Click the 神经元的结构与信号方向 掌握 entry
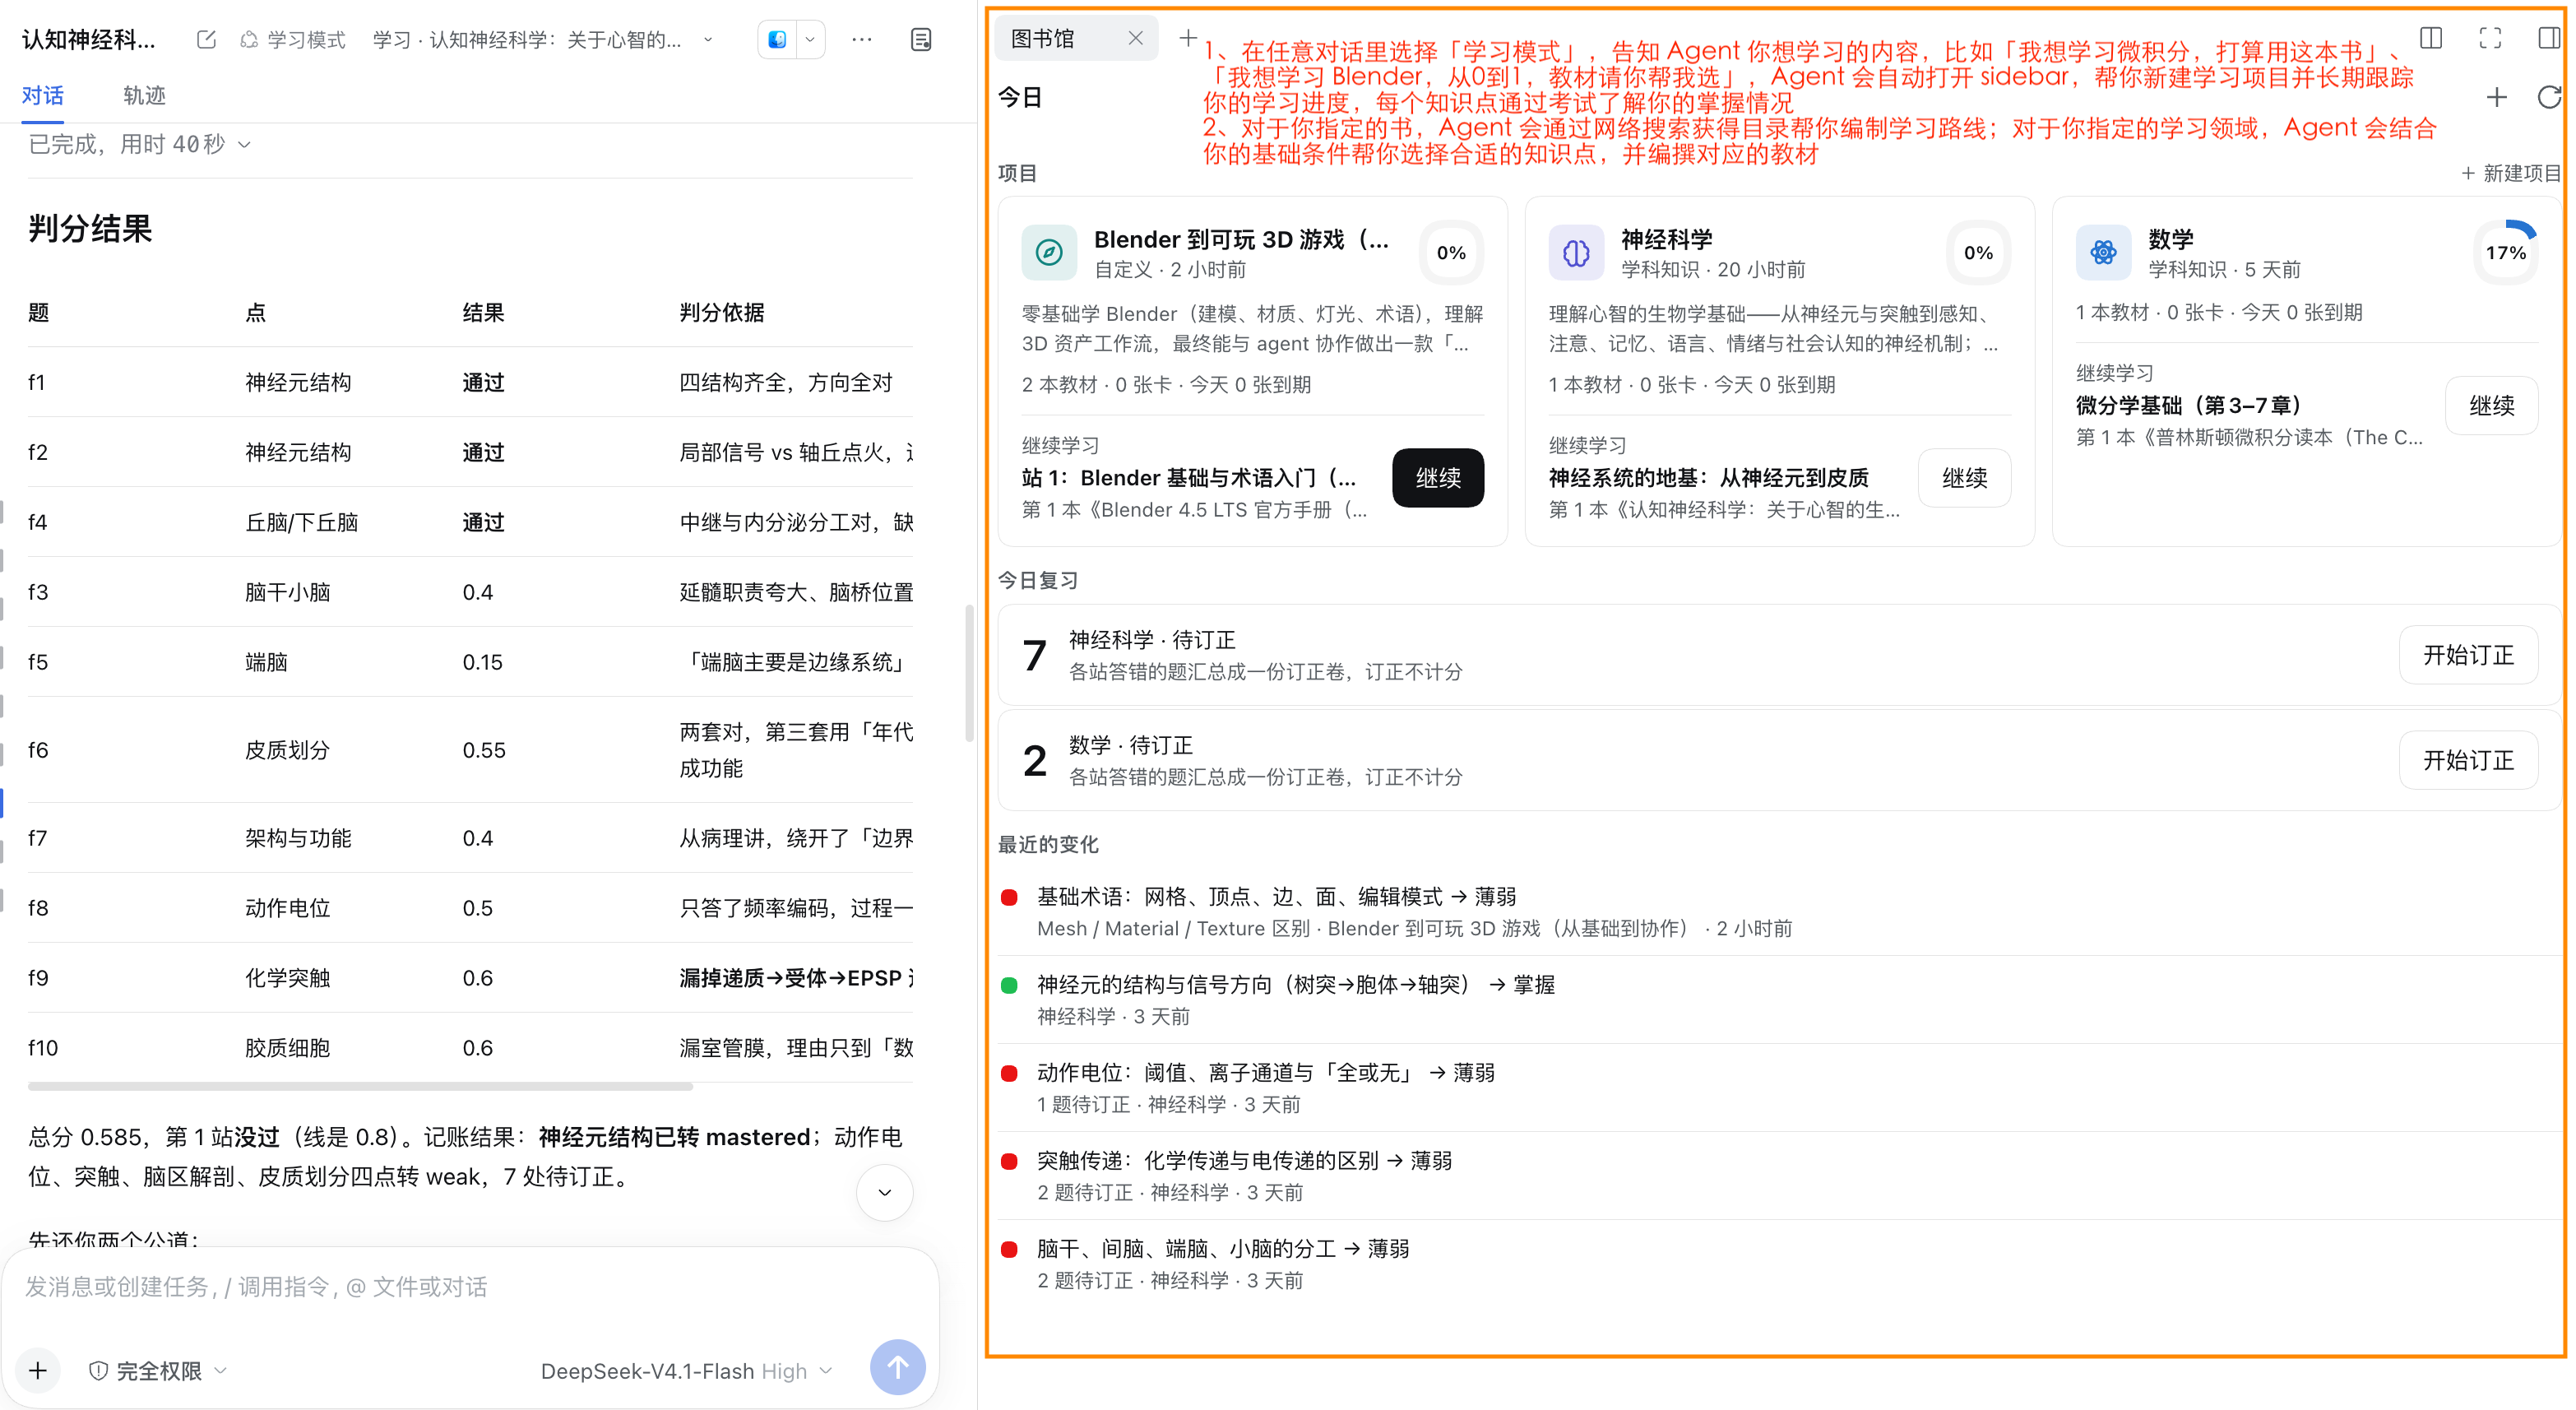This screenshot has height=1410, width=2576. [1780, 1000]
